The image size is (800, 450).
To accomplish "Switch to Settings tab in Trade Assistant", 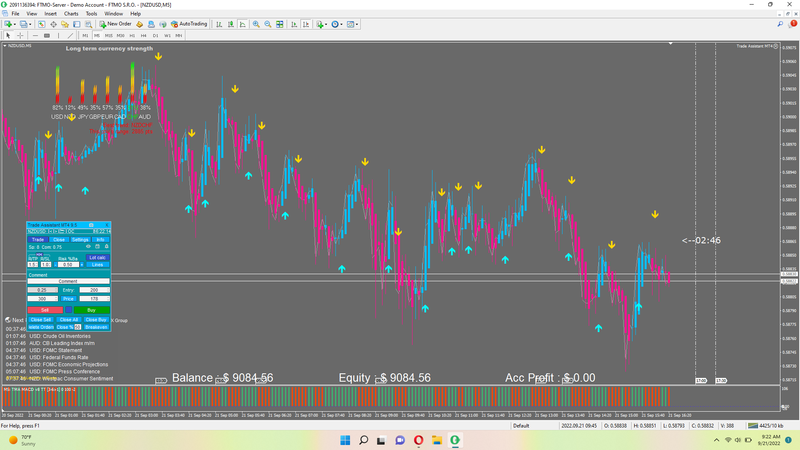I will pyautogui.click(x=80, y=240).
